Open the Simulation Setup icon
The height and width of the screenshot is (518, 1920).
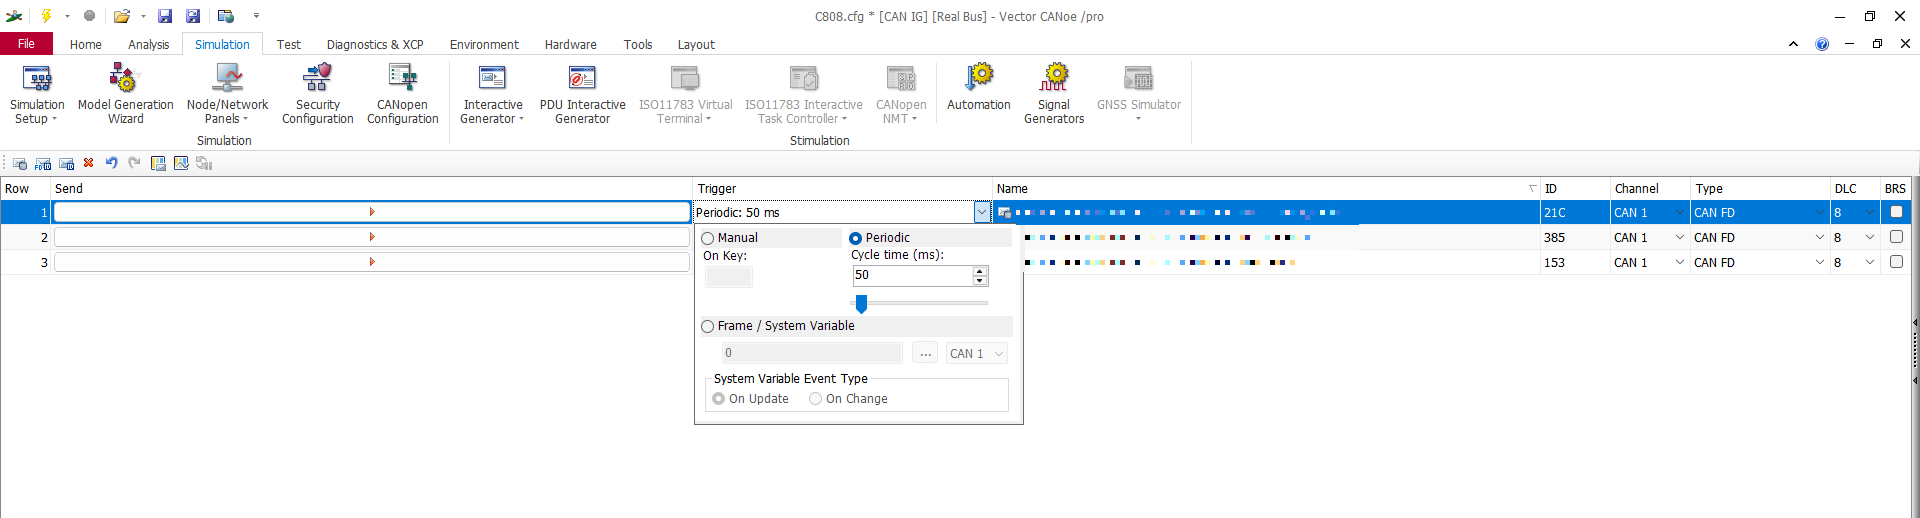click(x=37, y=80)
